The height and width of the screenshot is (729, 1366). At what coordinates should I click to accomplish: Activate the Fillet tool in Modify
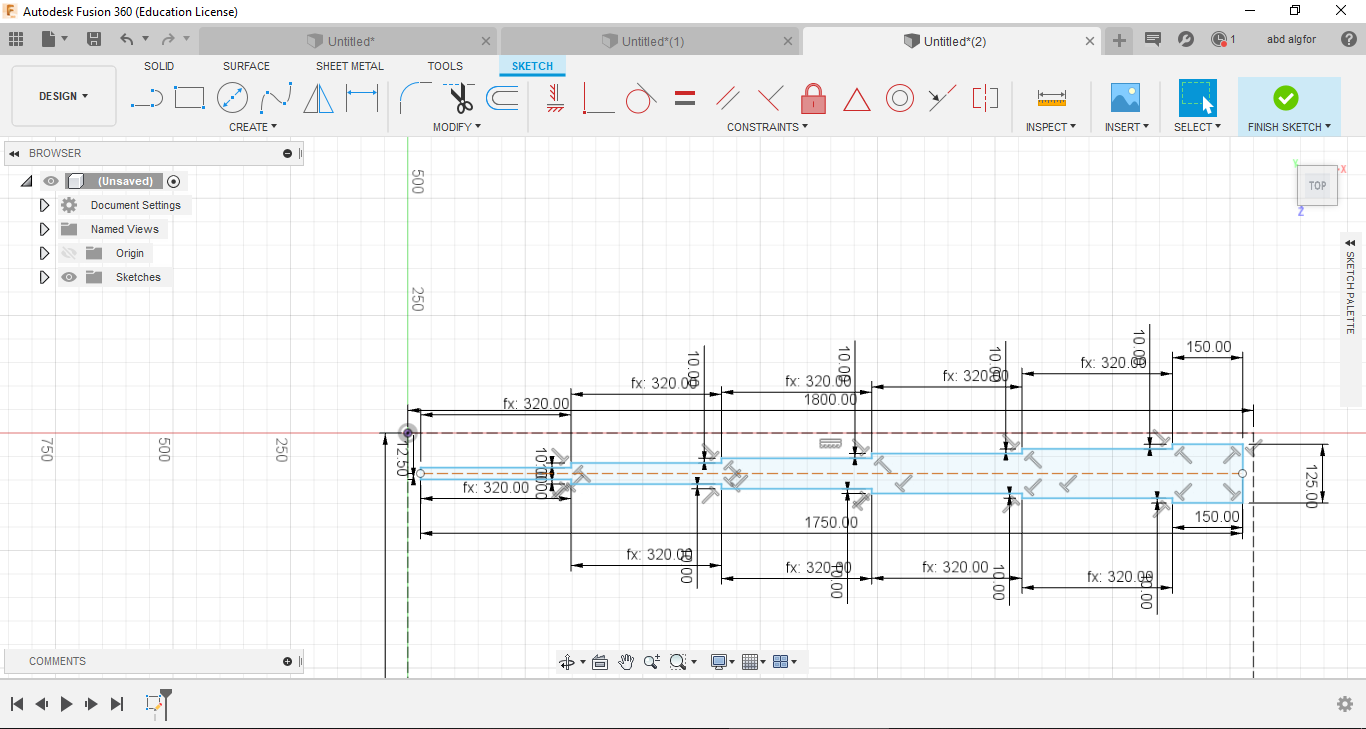pyautogui.click(x=414, y=98)
